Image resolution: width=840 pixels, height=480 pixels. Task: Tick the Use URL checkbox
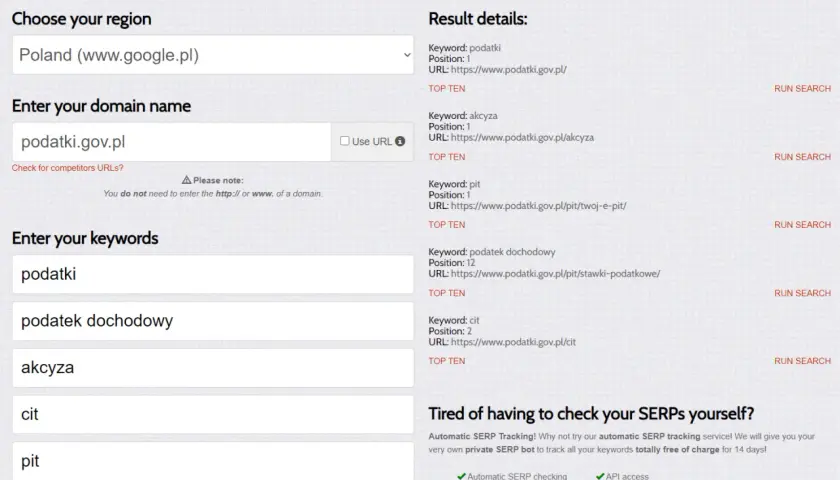click(x=344, y=141)
